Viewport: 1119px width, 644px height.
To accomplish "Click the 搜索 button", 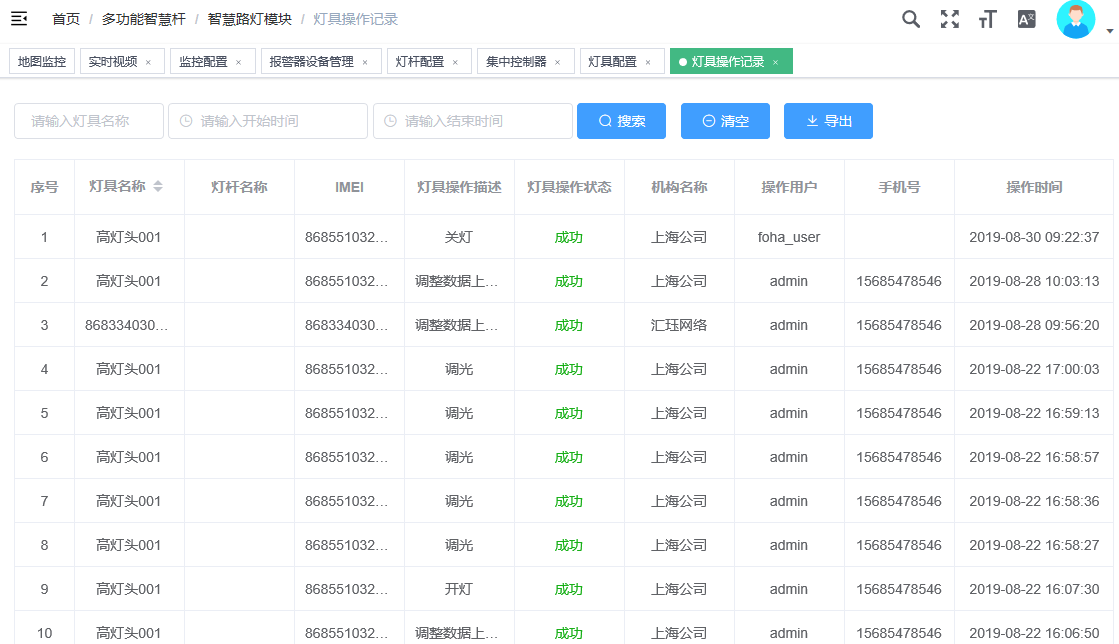I will point(621,121).
